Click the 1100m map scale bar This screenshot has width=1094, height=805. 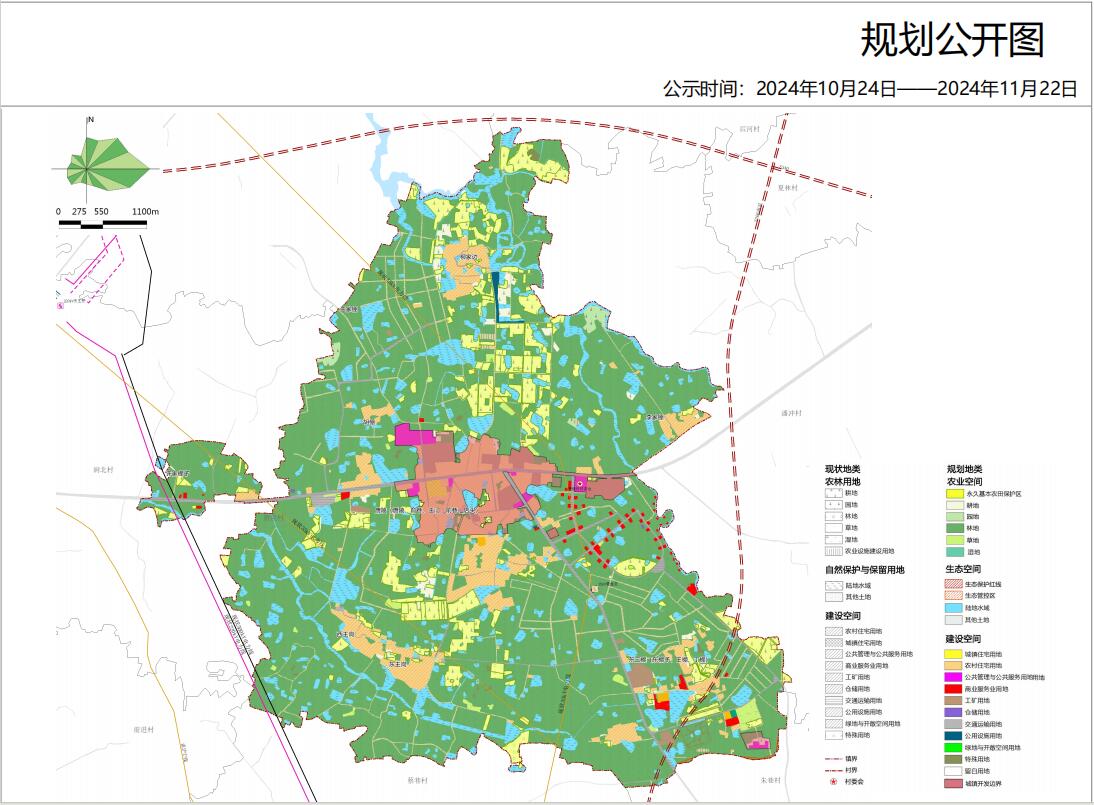103,223
